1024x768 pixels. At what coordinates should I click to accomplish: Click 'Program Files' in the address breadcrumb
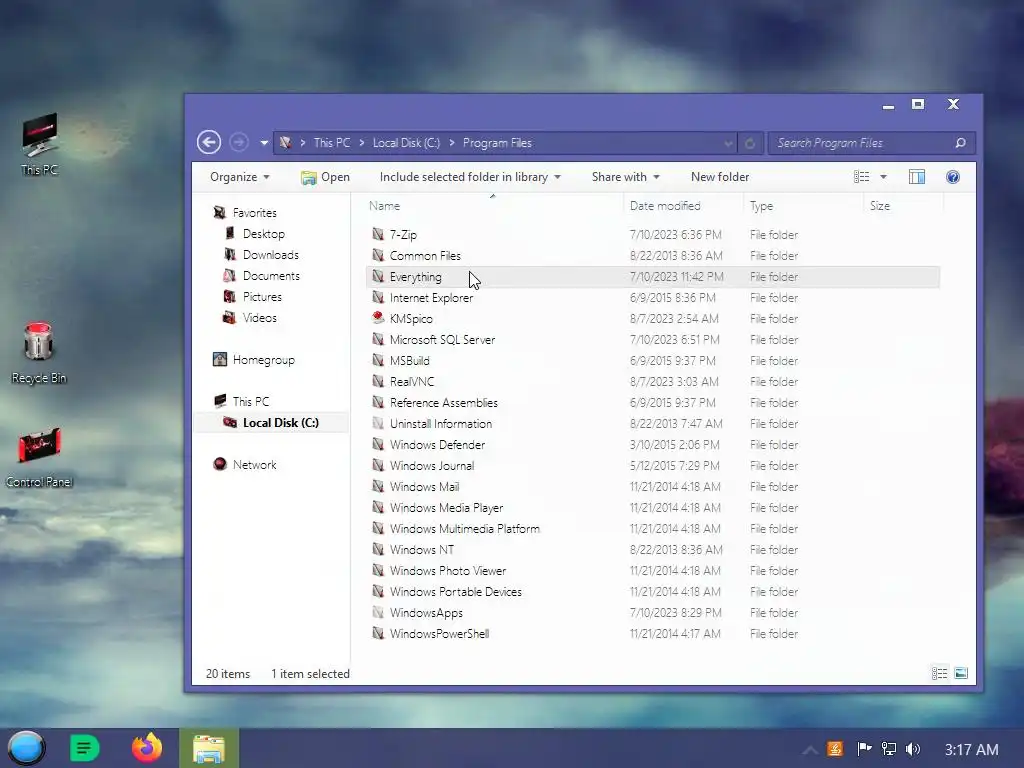point(497,142)
